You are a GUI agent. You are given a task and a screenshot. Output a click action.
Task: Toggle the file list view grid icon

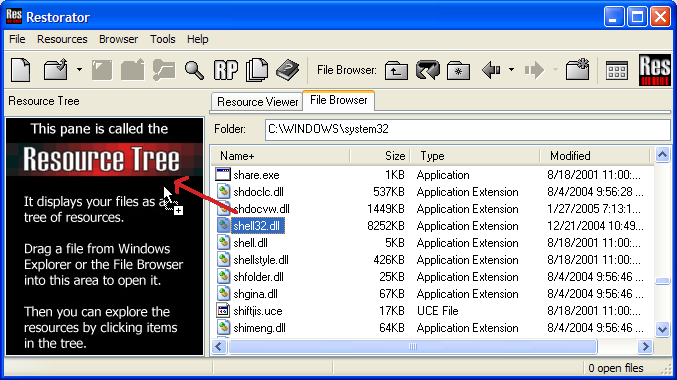pyautogui.click(x=617, y=70)
